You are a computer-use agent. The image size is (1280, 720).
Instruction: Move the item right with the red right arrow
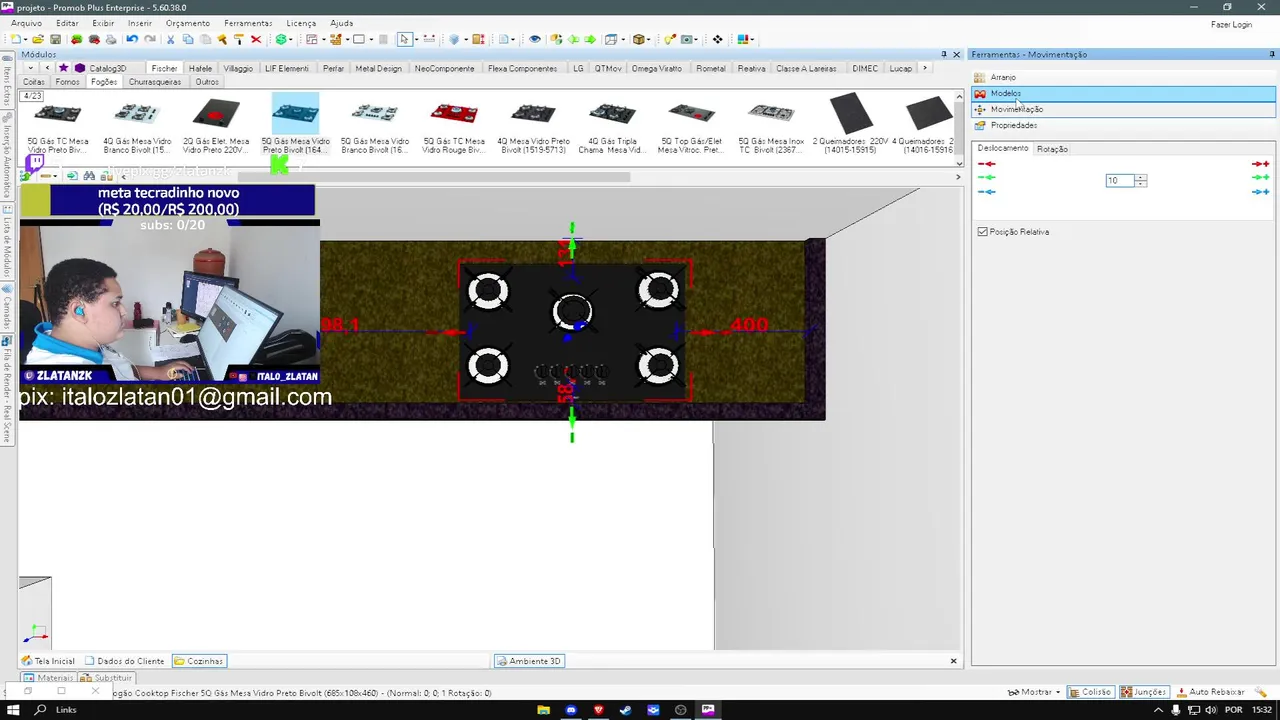tap(1260, 164)
